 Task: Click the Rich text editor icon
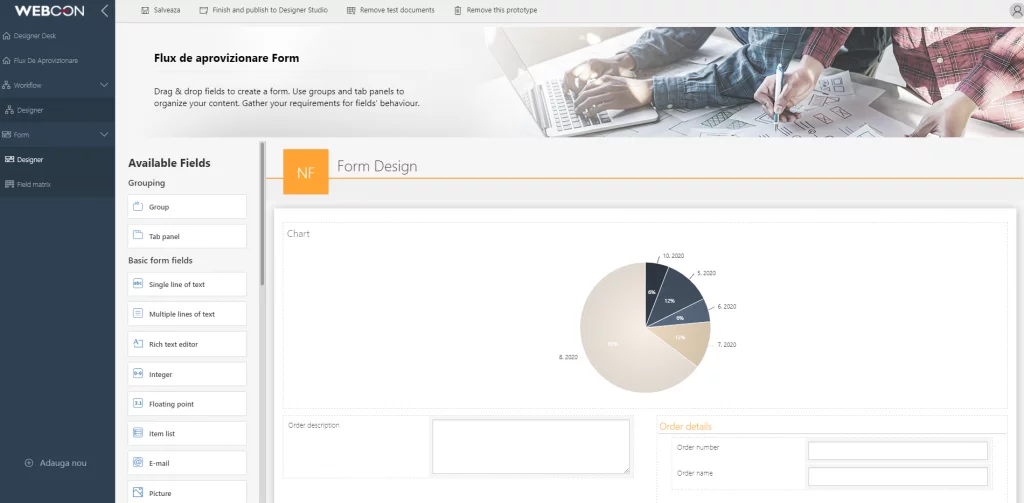[x=138, y=343]
